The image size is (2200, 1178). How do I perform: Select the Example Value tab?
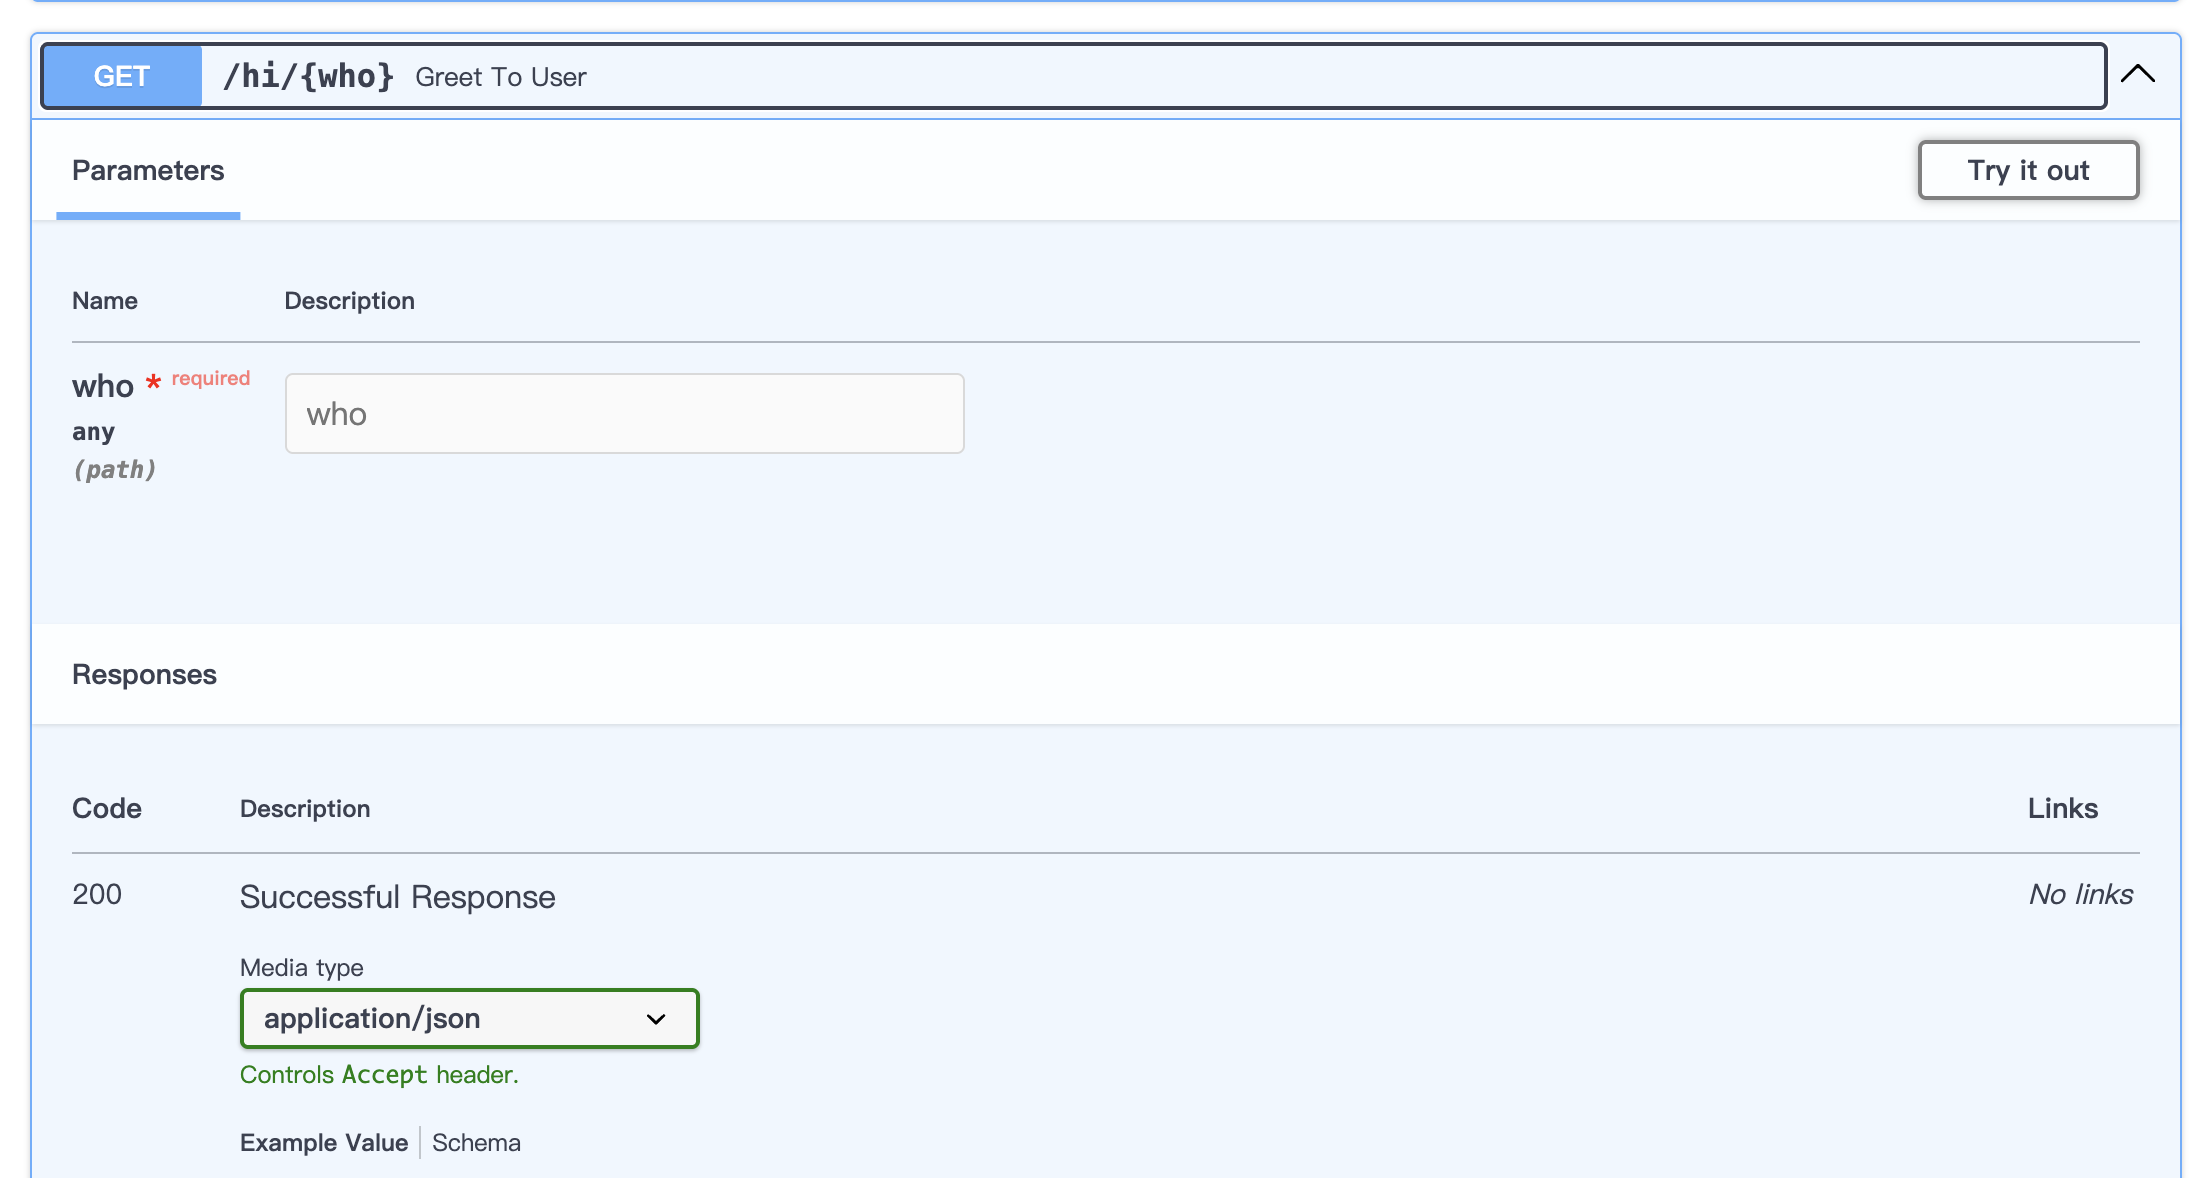pos(323,1142)
